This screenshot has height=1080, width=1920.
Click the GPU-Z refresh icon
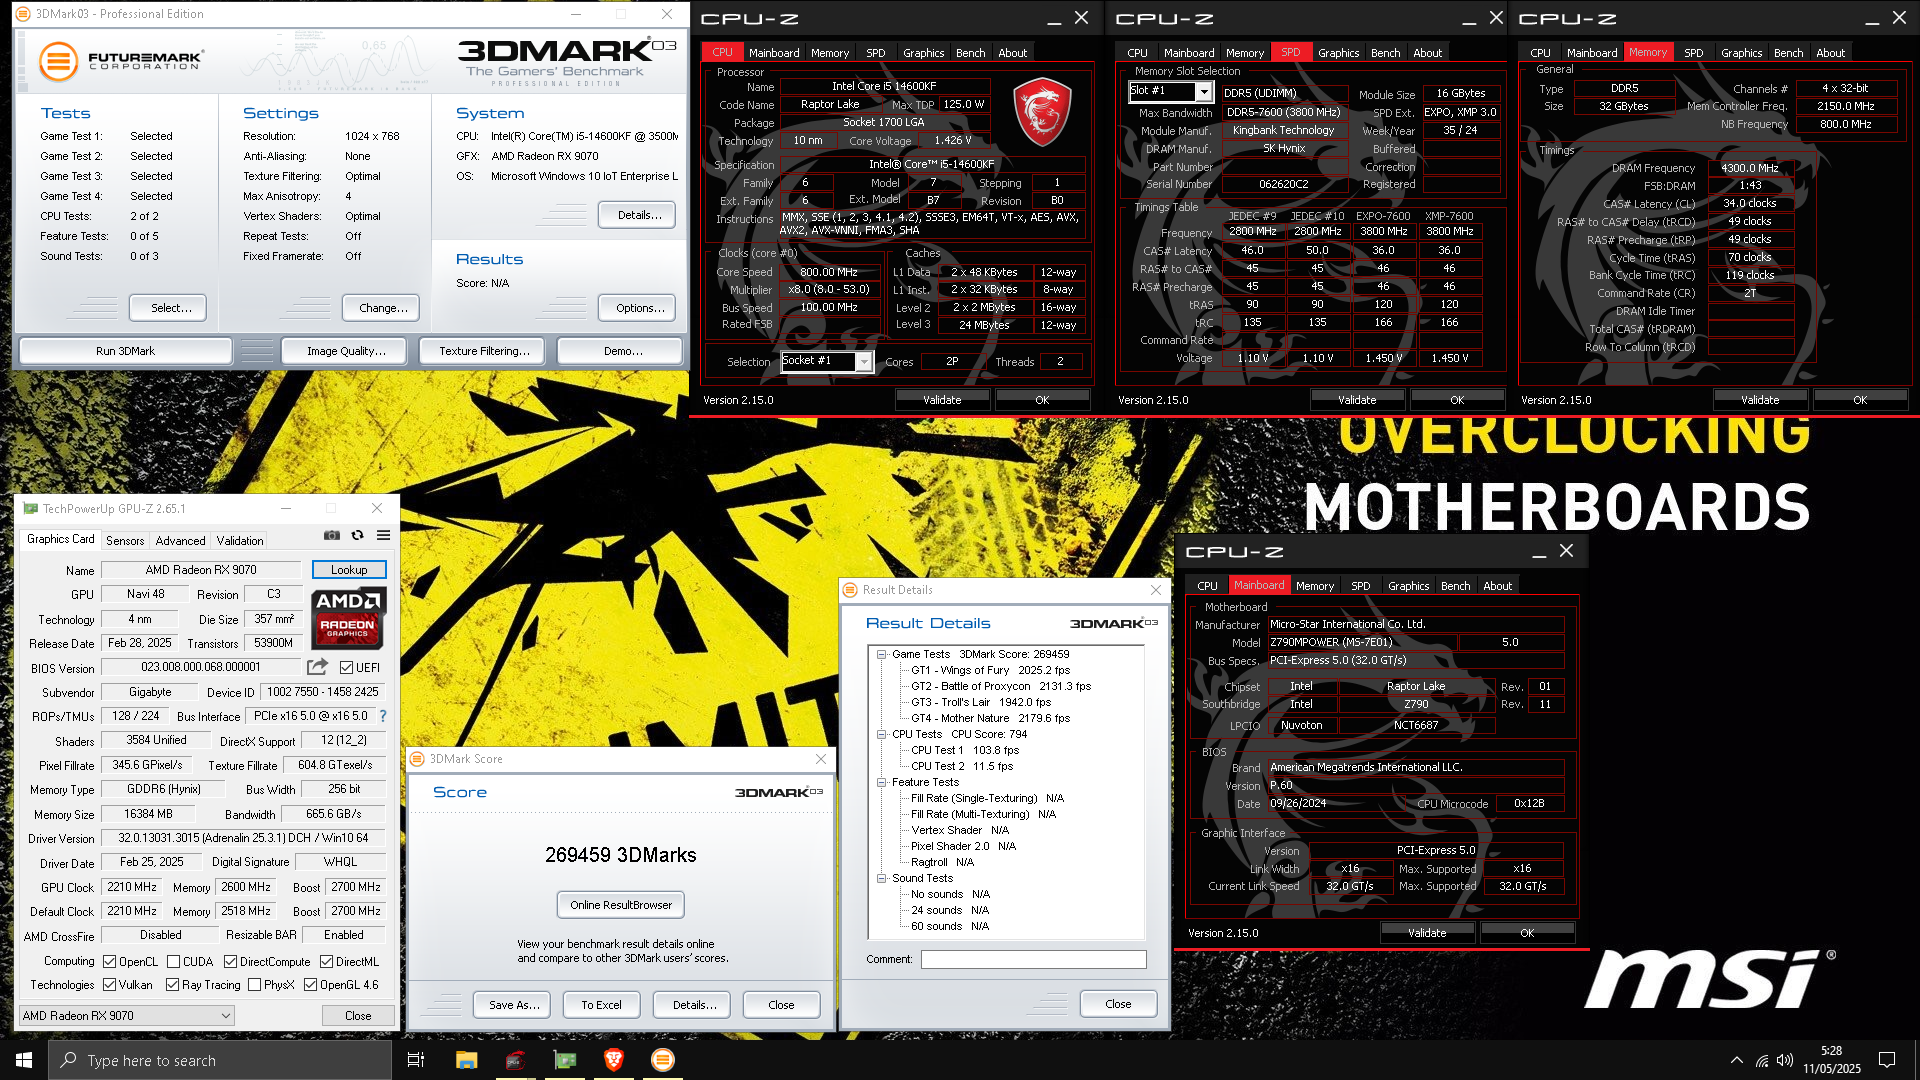(x=357, y=536)
